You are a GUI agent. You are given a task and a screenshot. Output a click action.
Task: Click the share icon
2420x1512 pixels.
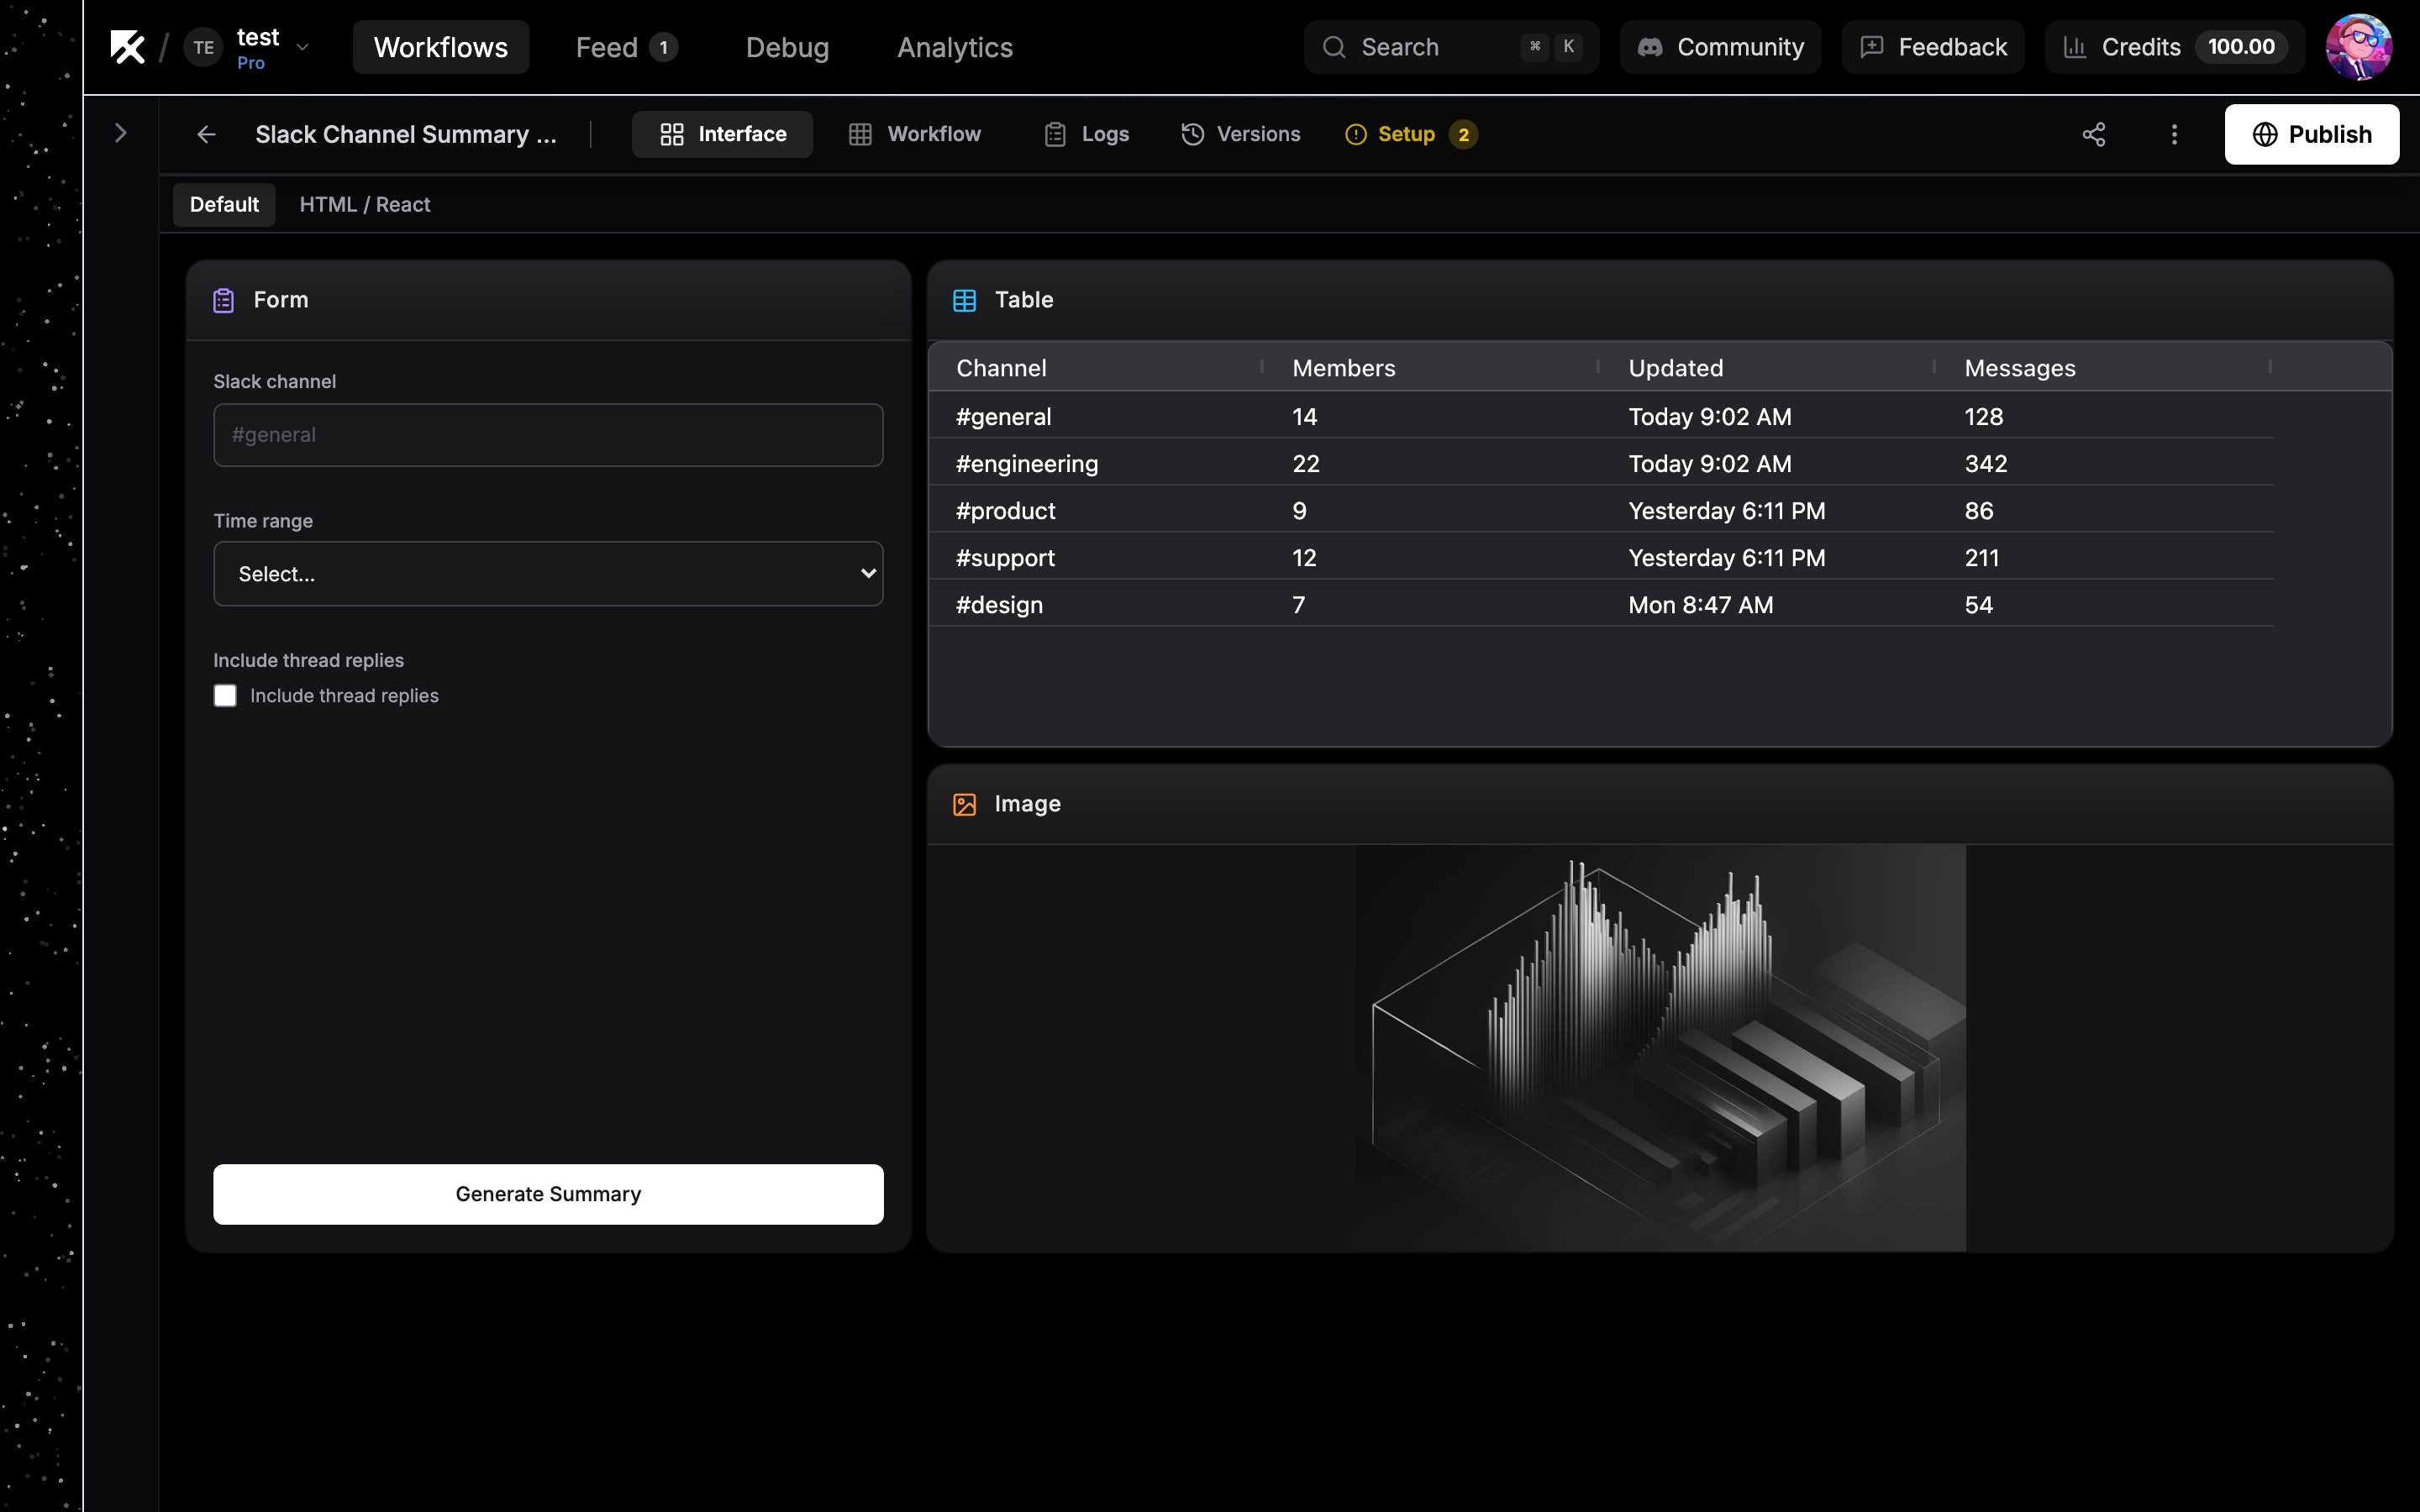(2093, 134)
